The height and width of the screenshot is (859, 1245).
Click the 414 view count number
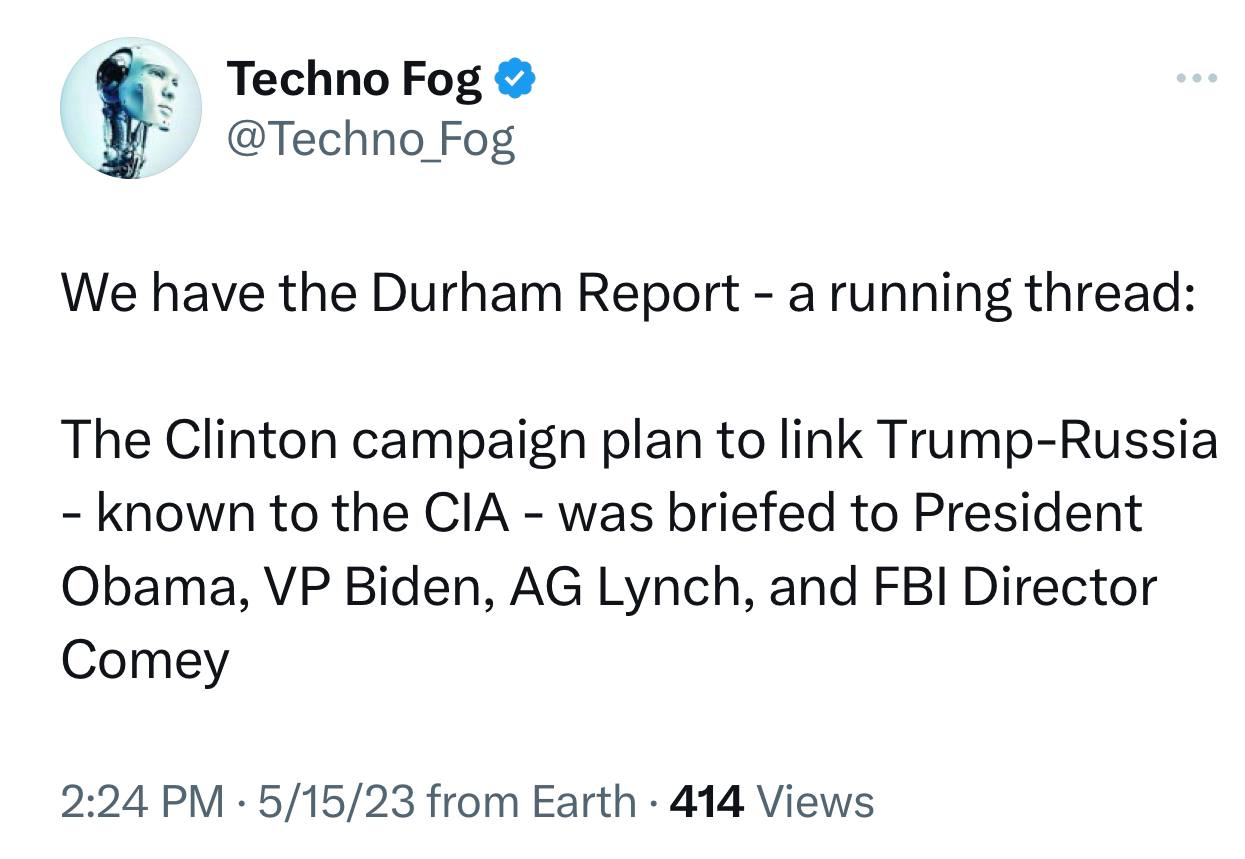pyautogui.click(x=709, y=802)
